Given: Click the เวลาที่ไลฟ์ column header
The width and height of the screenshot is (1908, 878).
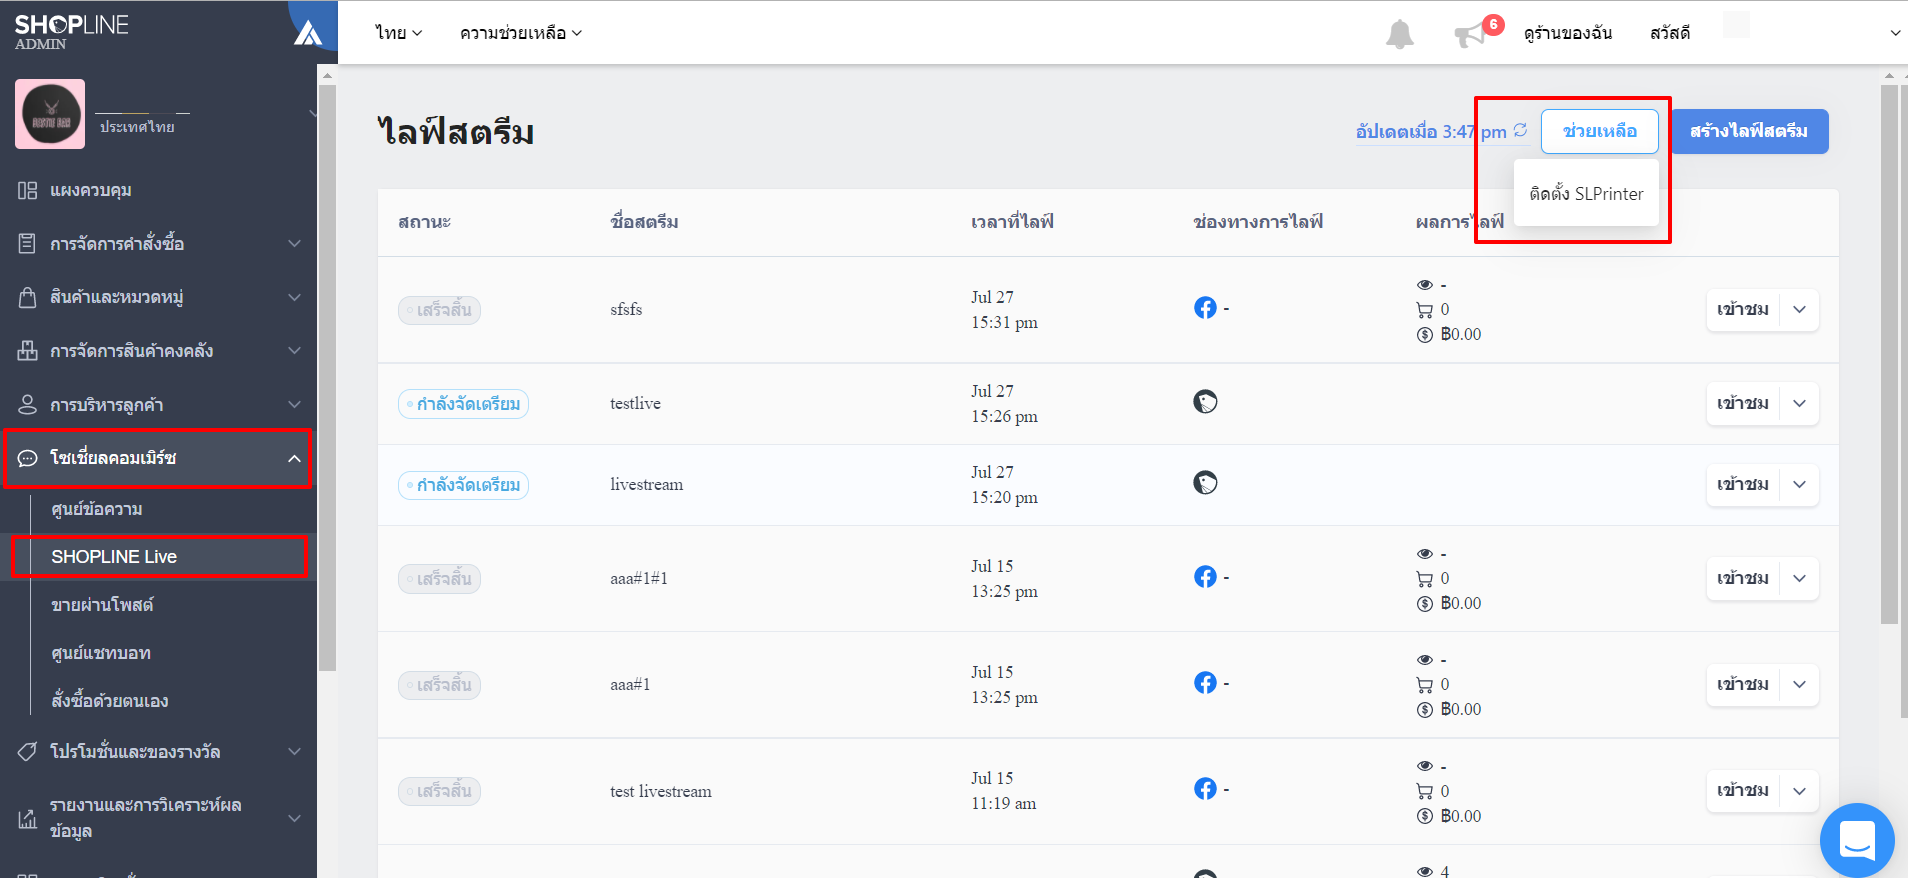Looking at the screenshot, I should pos(1012,222).
